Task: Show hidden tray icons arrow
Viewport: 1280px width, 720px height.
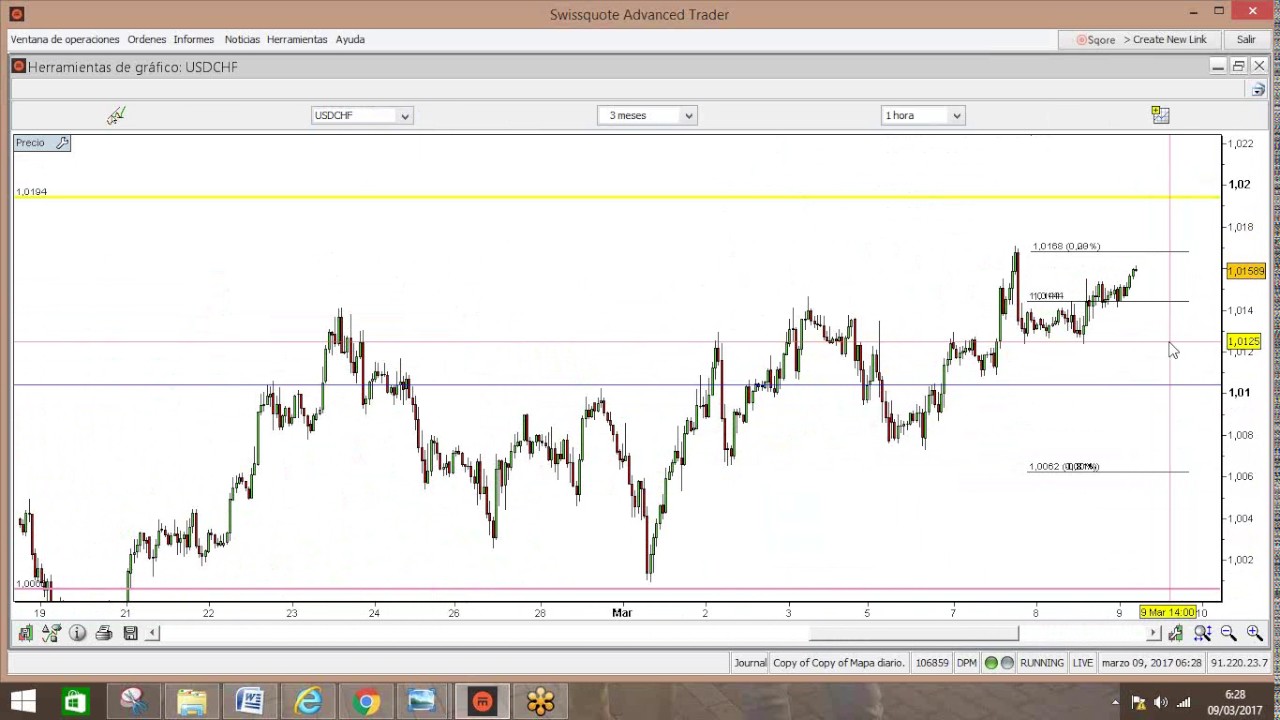Action: click(1115, 703)
